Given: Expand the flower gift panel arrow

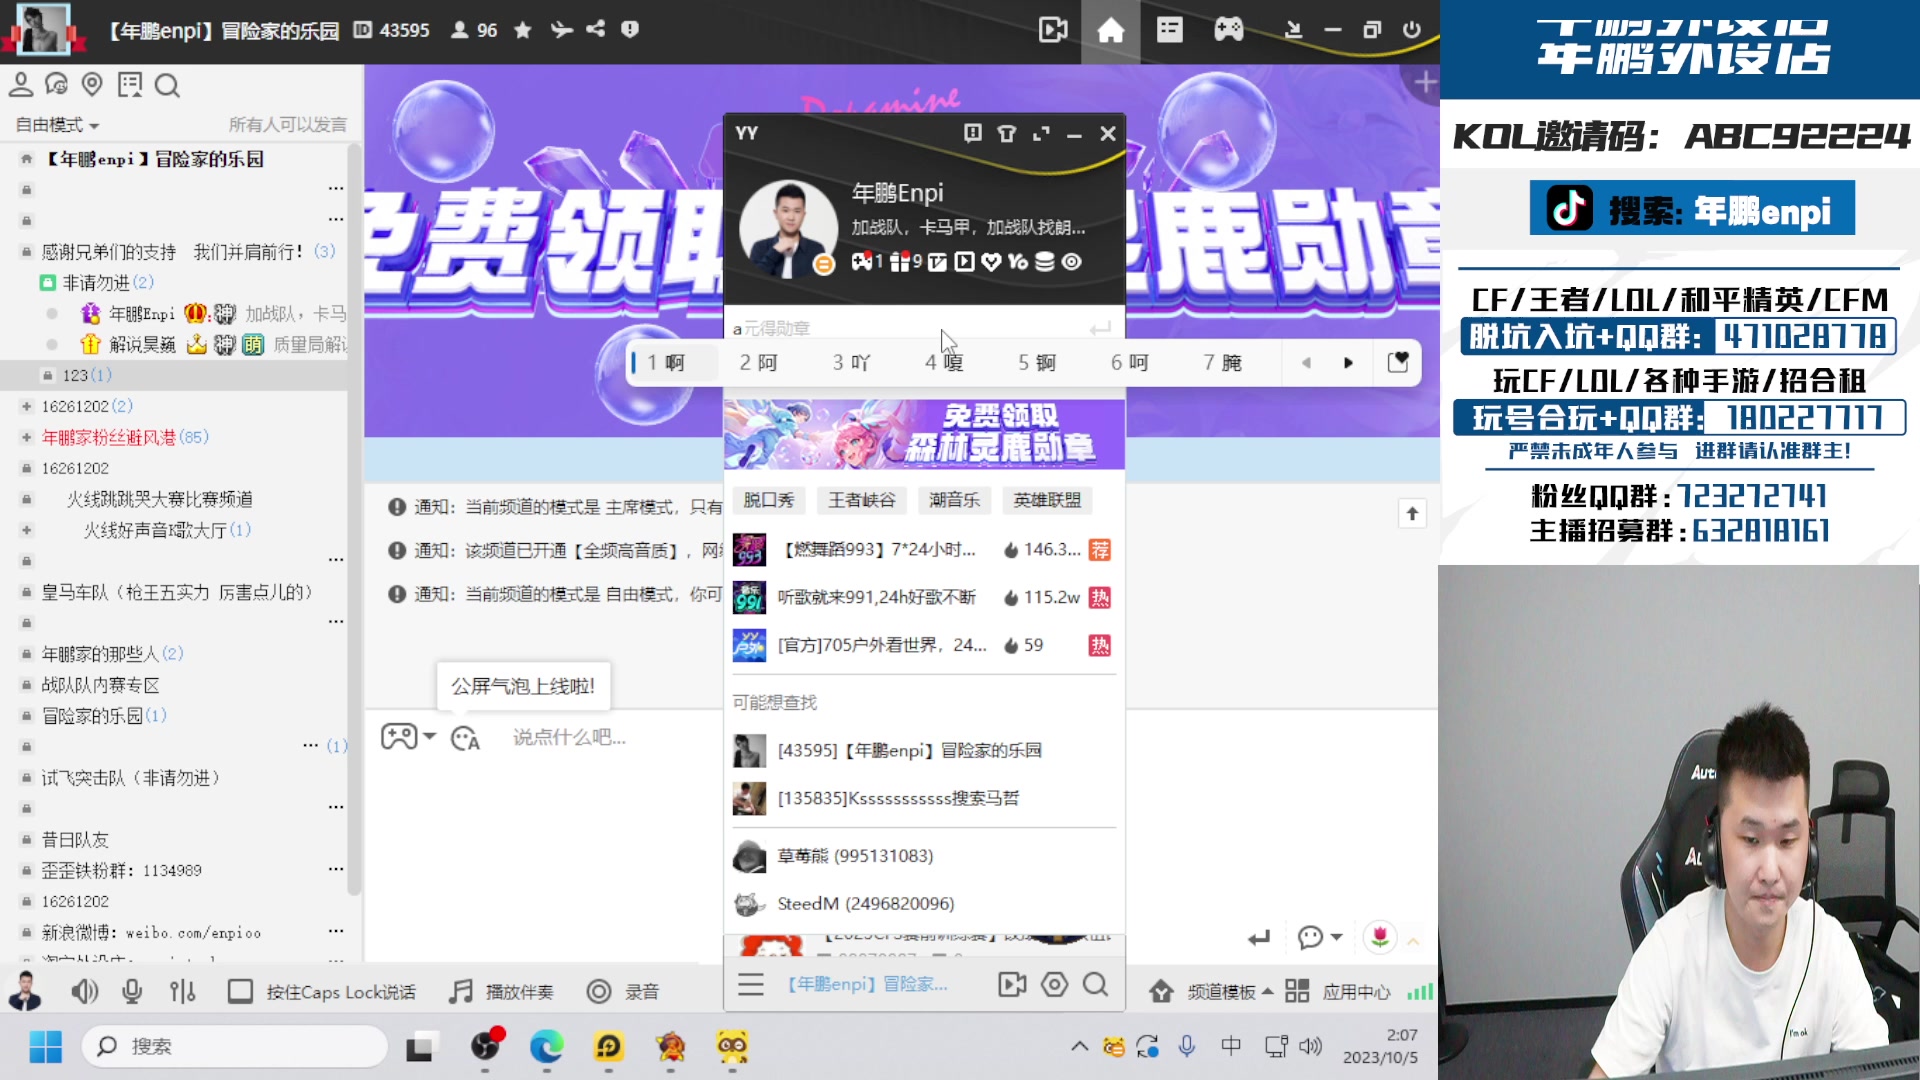Looking at the screenshot, I should pyautogui.click(x=1413, y=941).
